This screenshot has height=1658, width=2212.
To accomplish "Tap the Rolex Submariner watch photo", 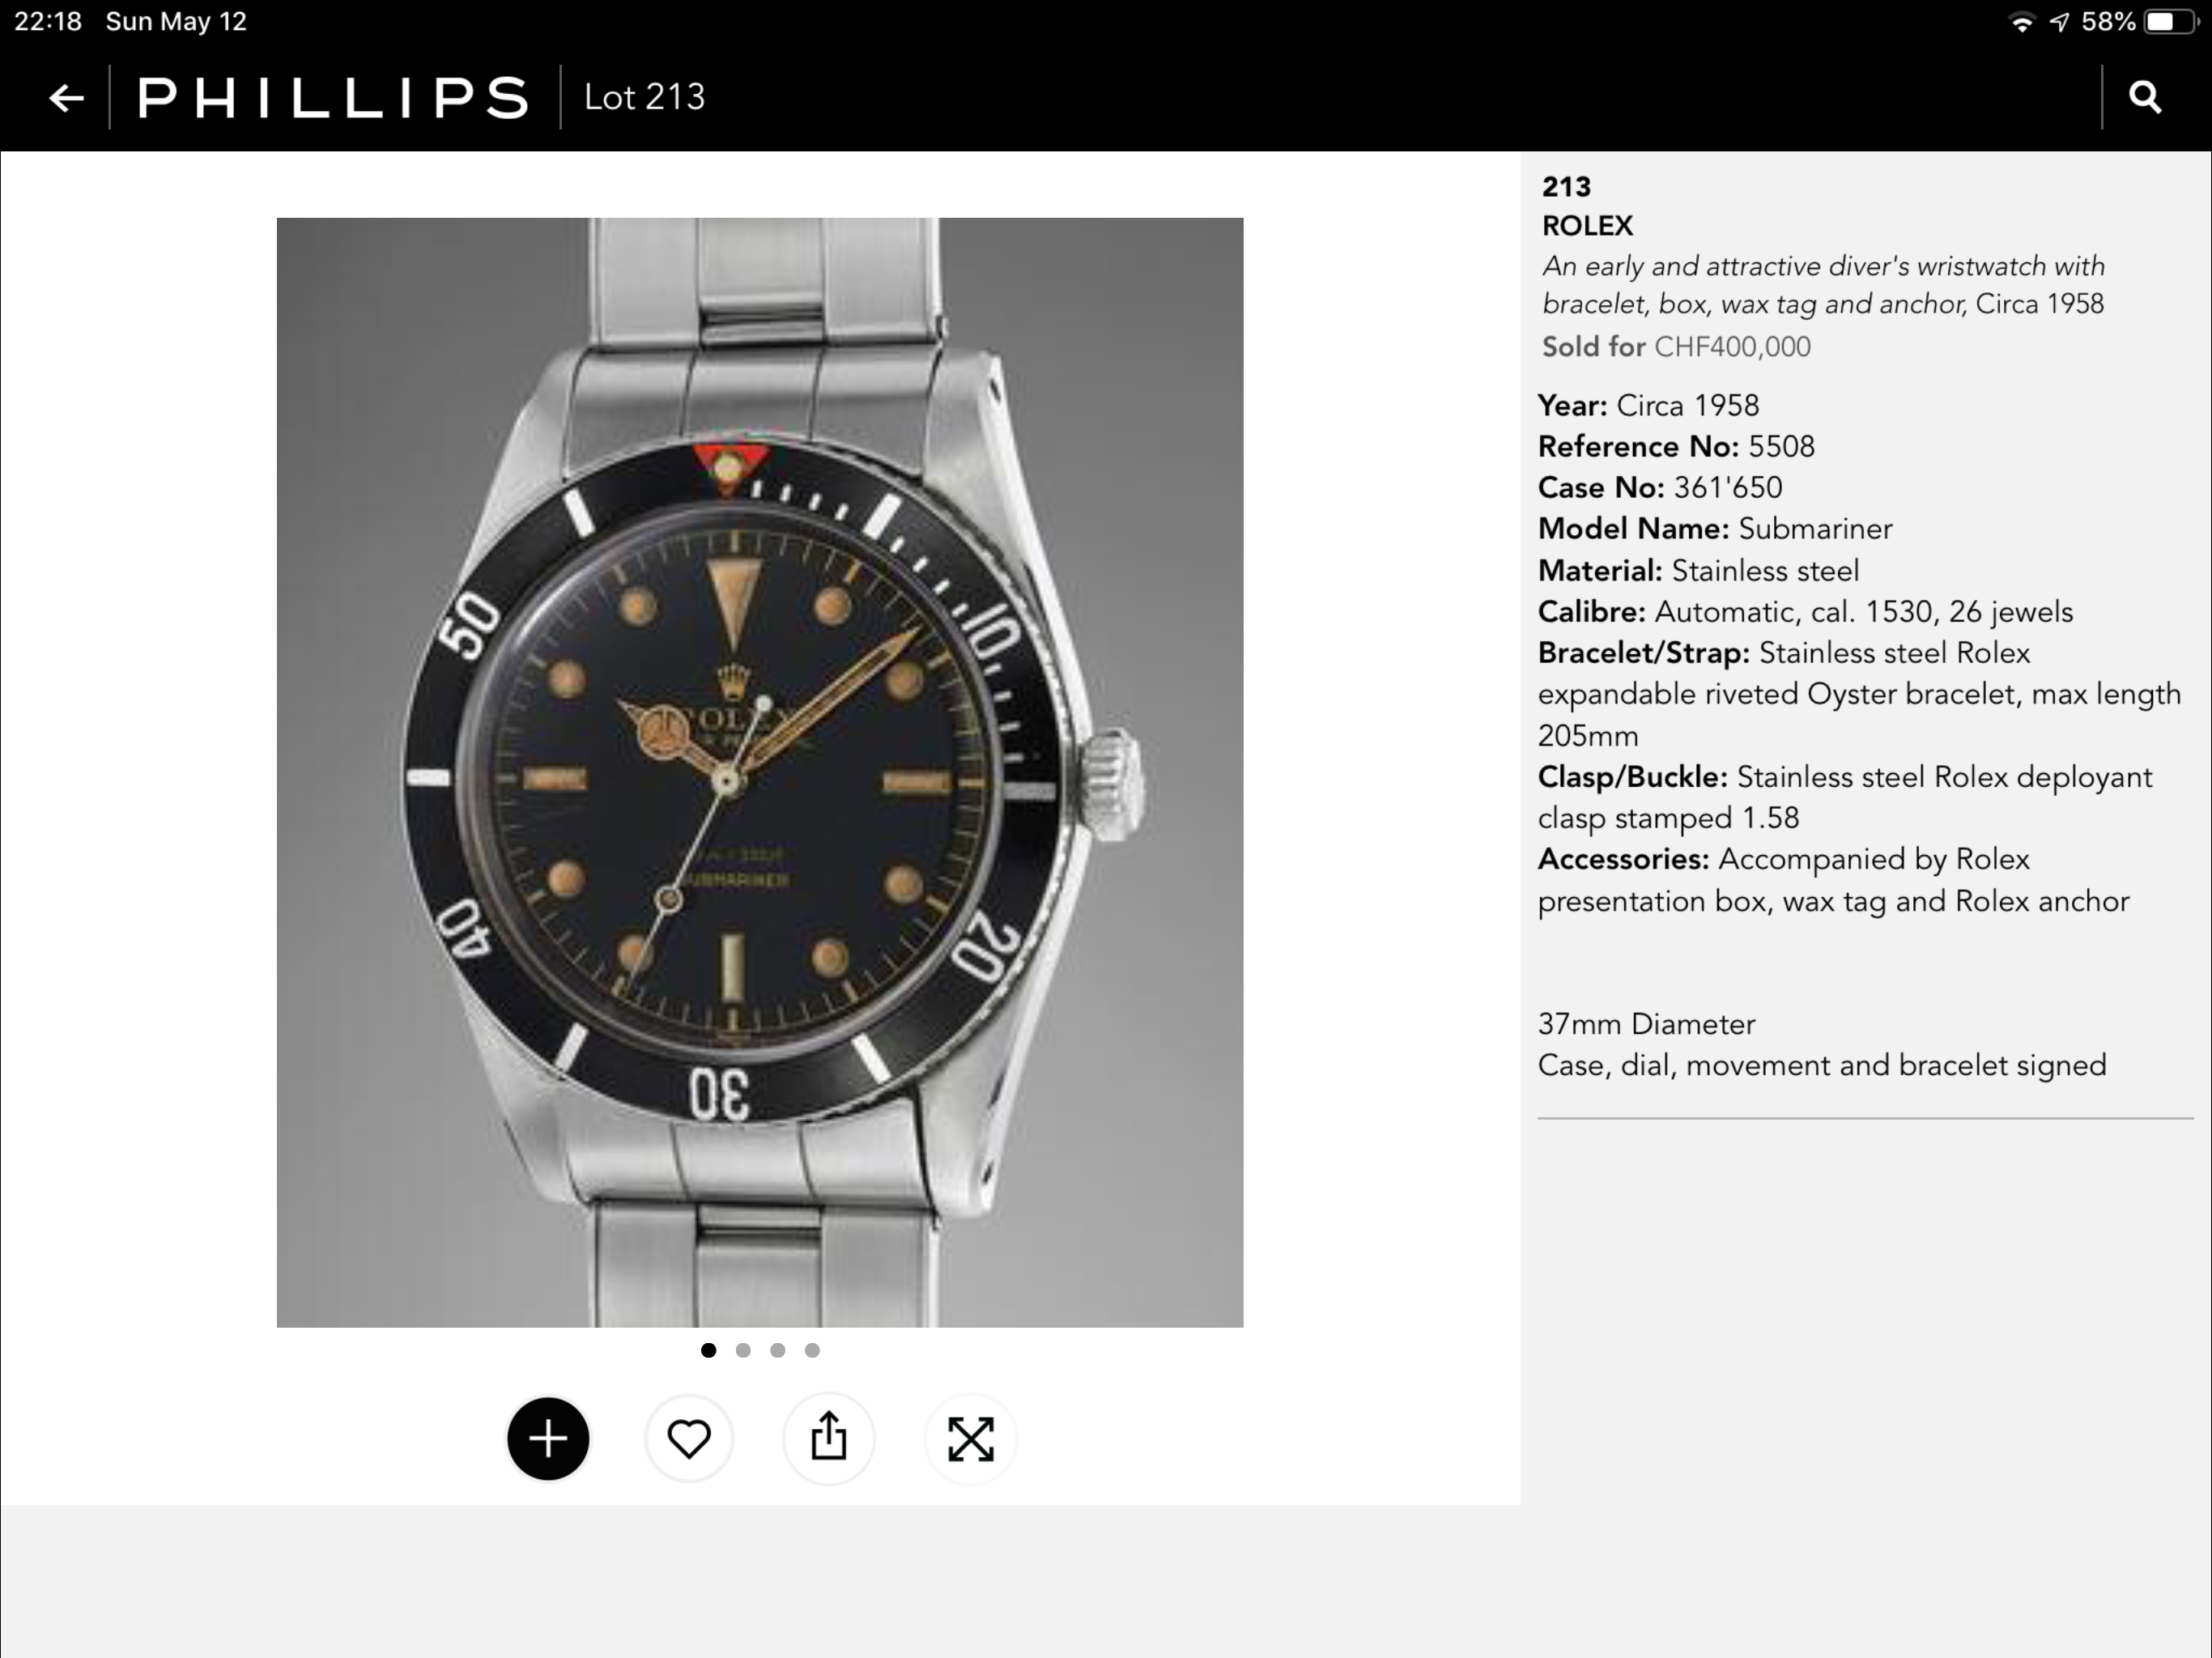I will [x=760, y=772].
